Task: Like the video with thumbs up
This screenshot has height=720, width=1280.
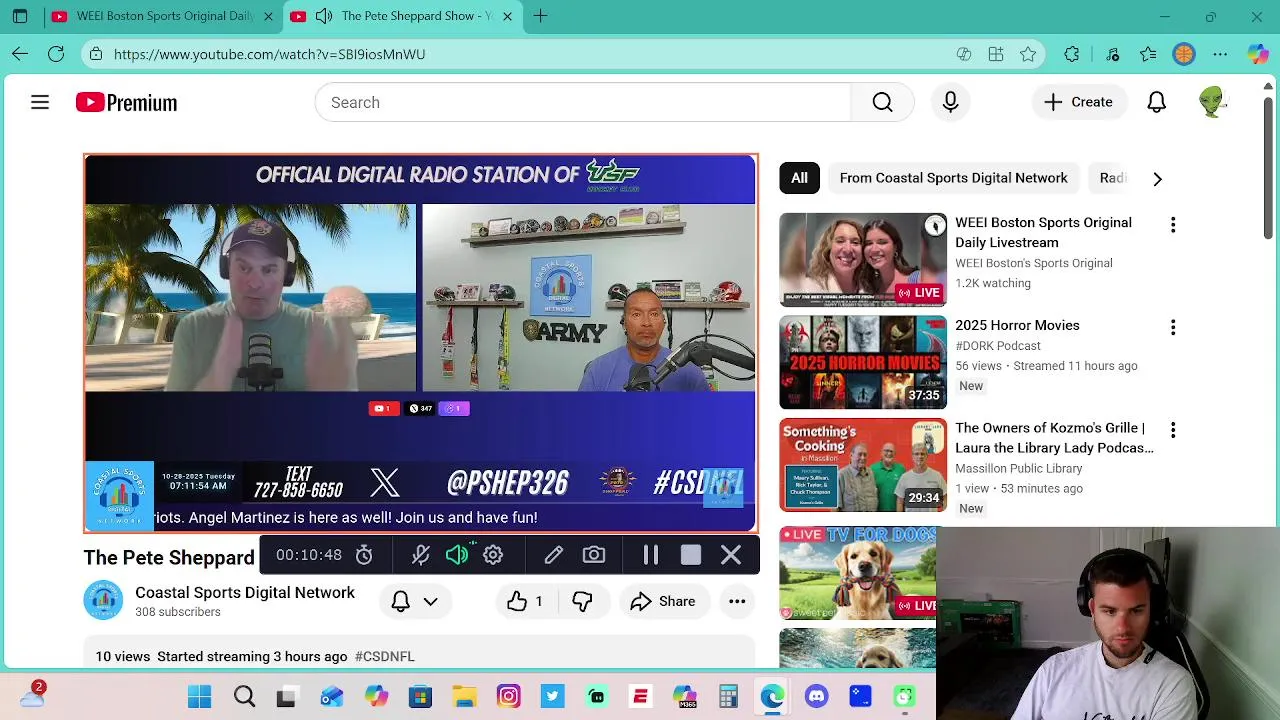Action: click(525, 601)
